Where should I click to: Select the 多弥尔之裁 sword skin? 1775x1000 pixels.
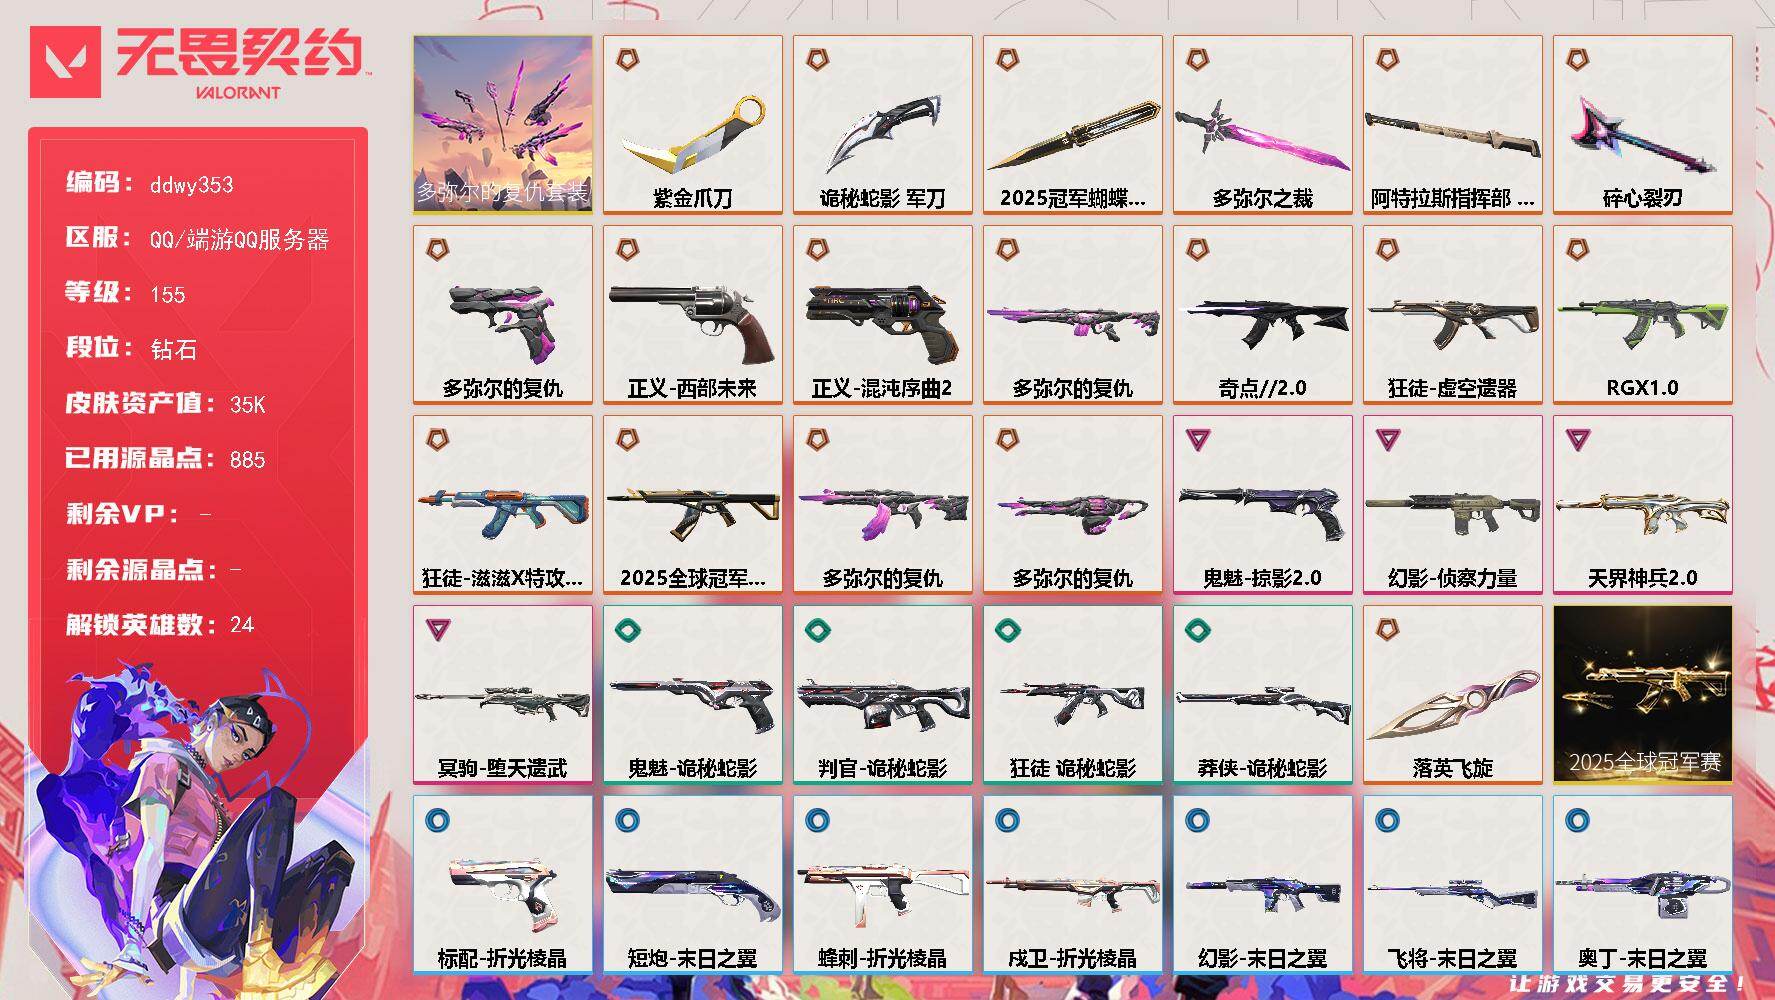pos(1263,125)
